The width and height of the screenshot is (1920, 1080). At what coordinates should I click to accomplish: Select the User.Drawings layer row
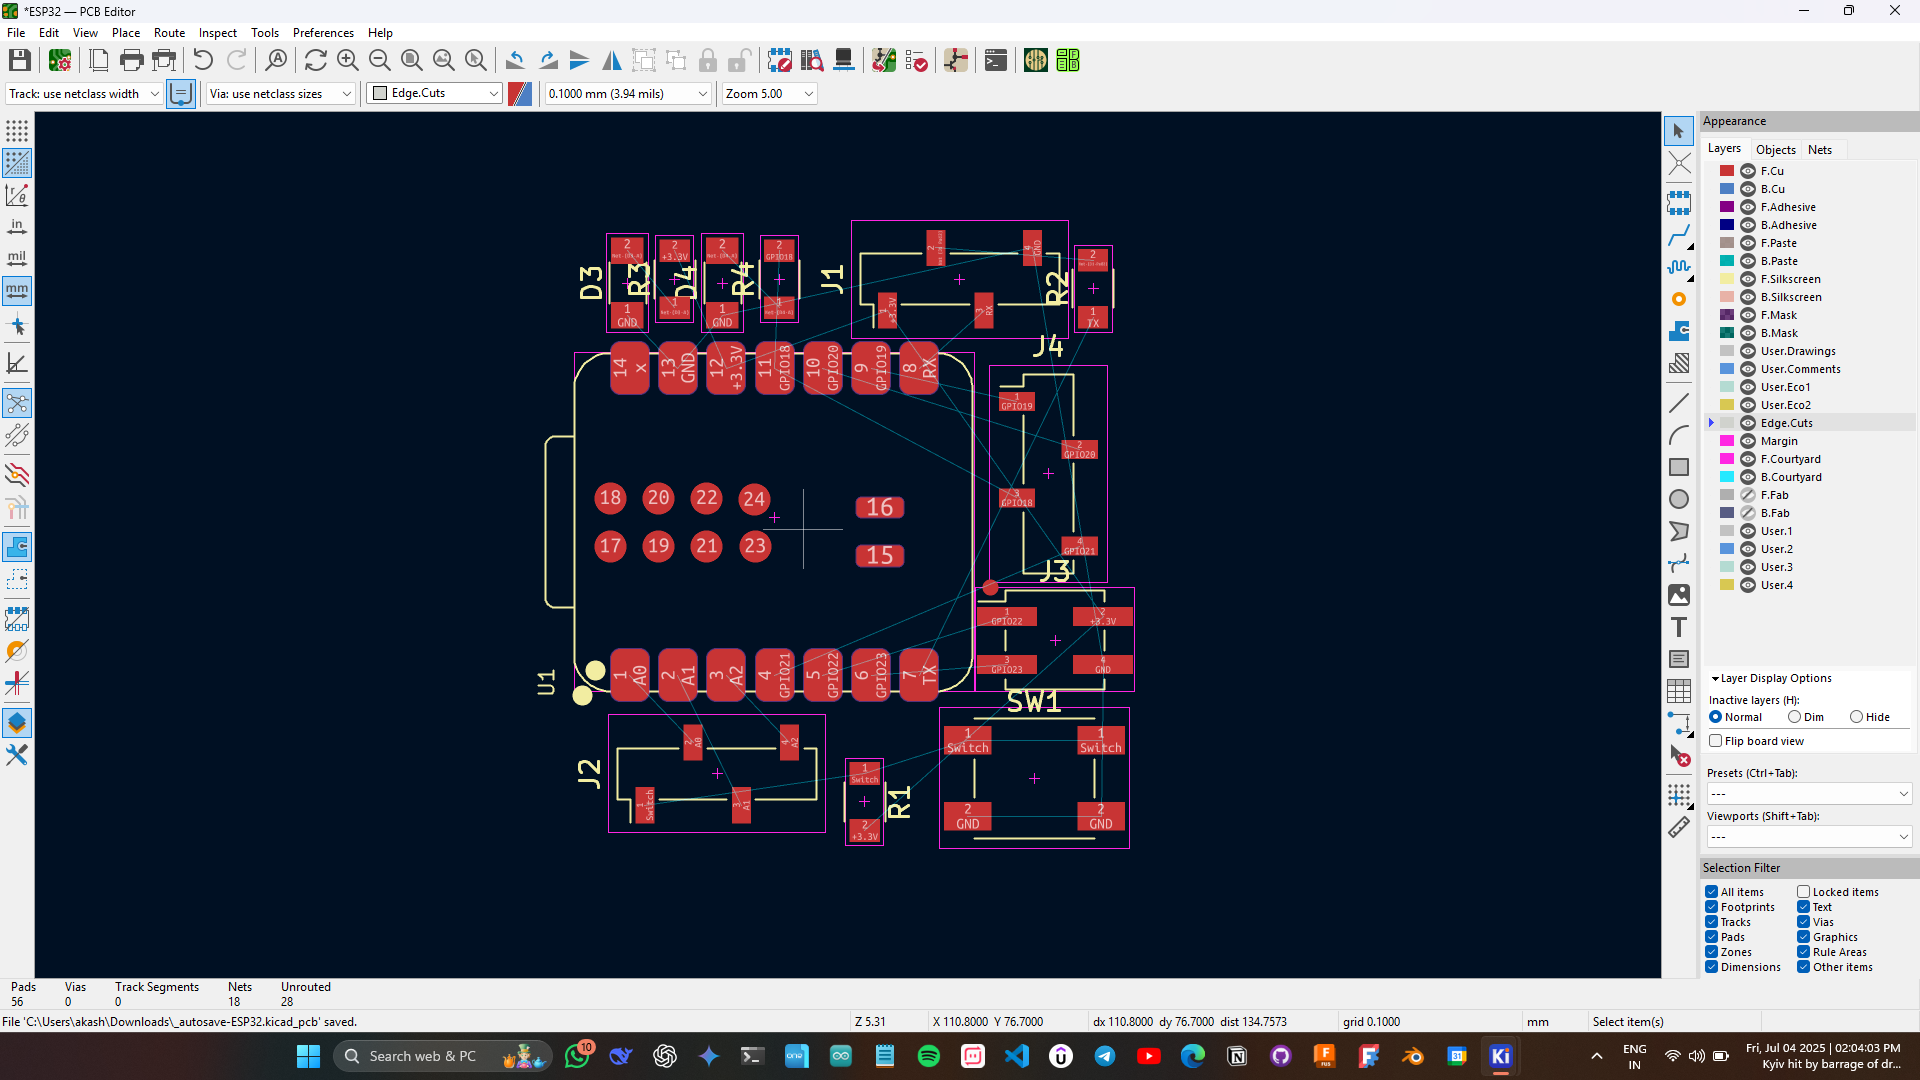click(1808, 351)
